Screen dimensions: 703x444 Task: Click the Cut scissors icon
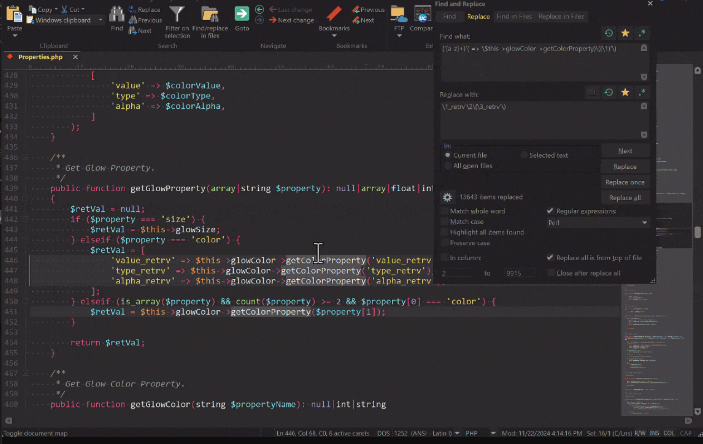[x=65, y=9]
